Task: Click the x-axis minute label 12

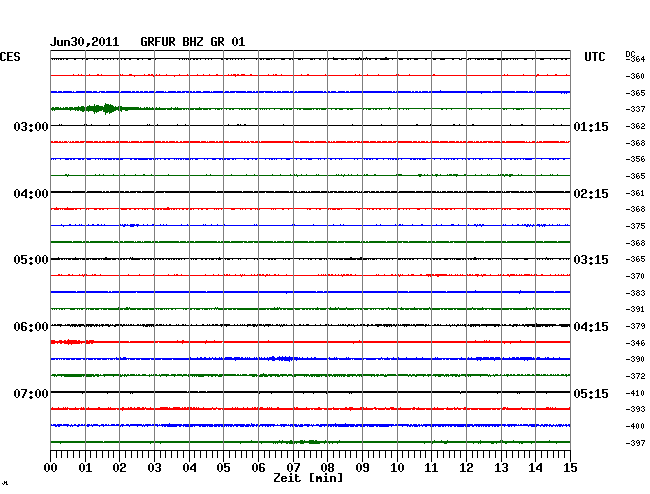Action: (466, 468)
